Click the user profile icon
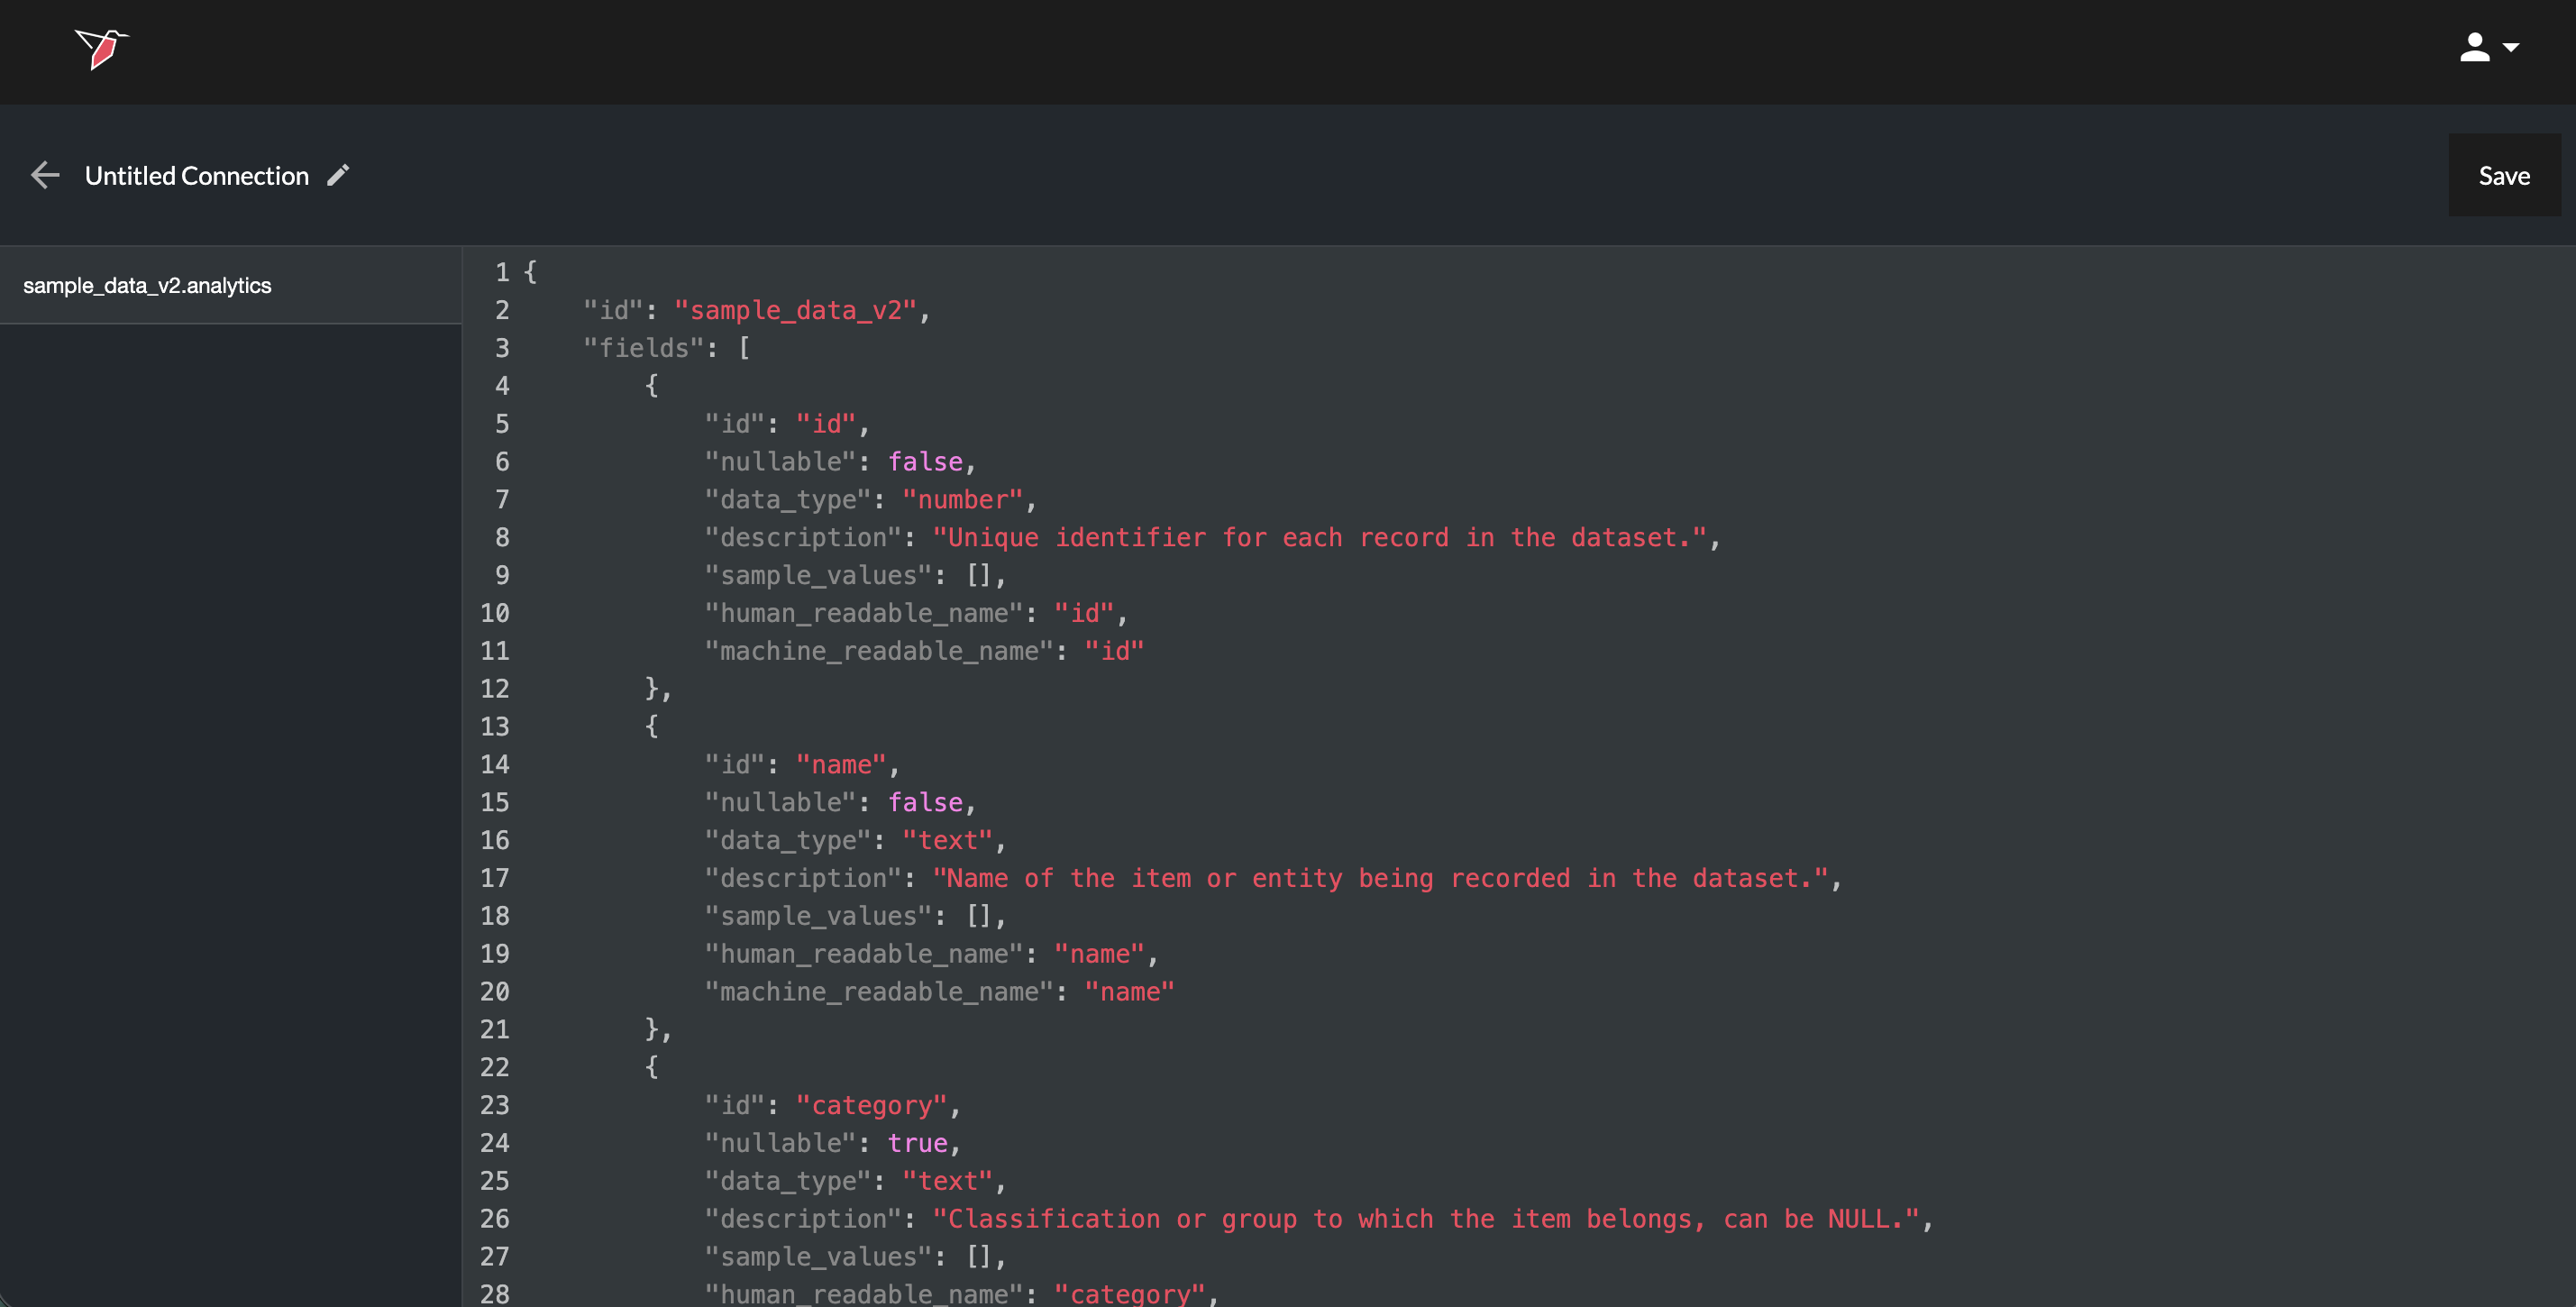 point(2474,47)
